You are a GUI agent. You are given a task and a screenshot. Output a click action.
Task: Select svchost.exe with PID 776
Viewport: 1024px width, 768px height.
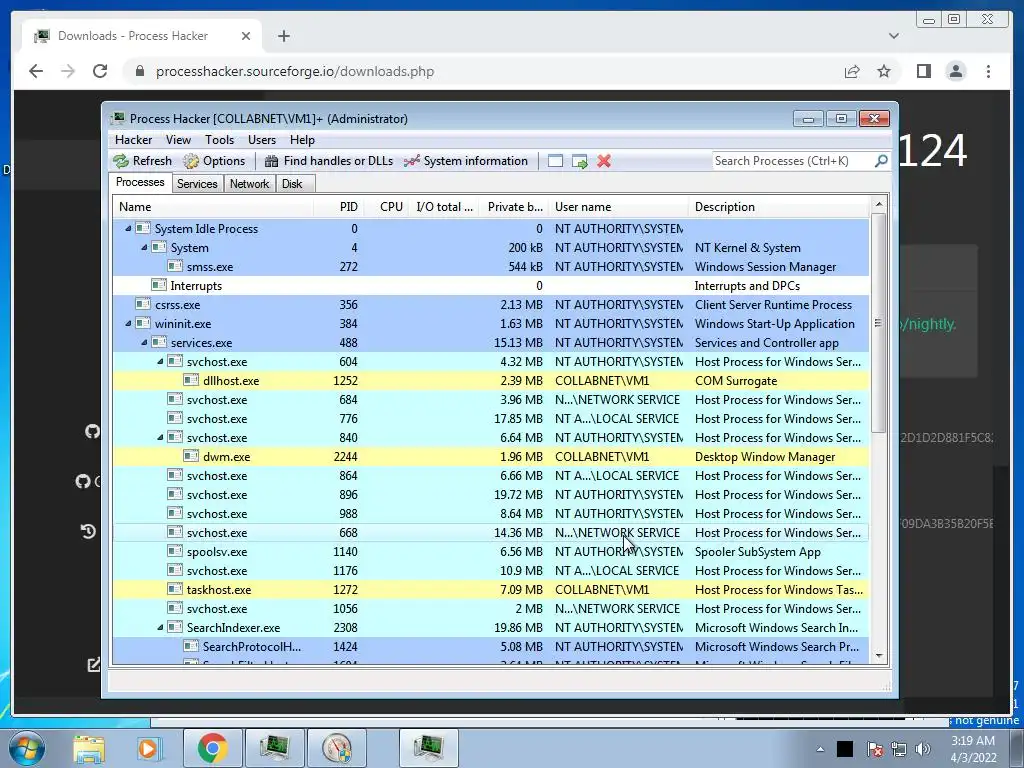[490, 419]
